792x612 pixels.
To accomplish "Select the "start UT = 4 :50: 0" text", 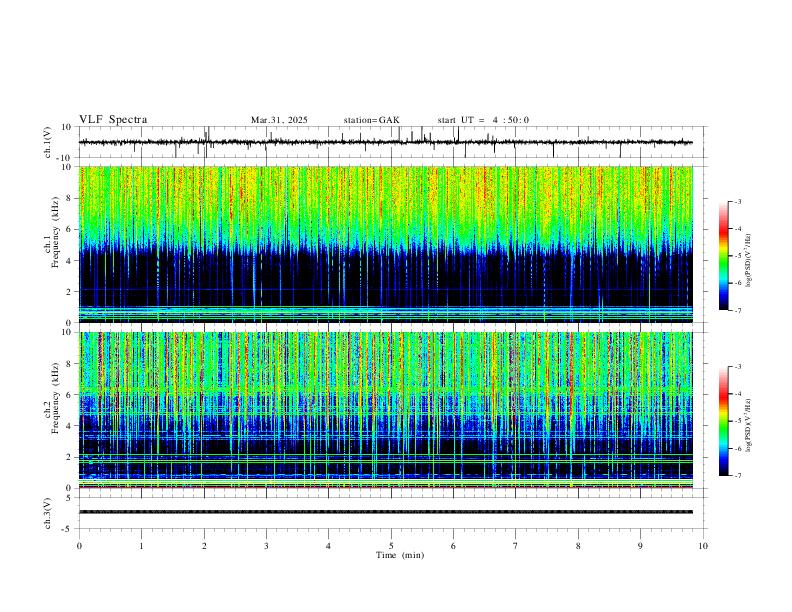I will pyautogui.click(x=483, y=120).
